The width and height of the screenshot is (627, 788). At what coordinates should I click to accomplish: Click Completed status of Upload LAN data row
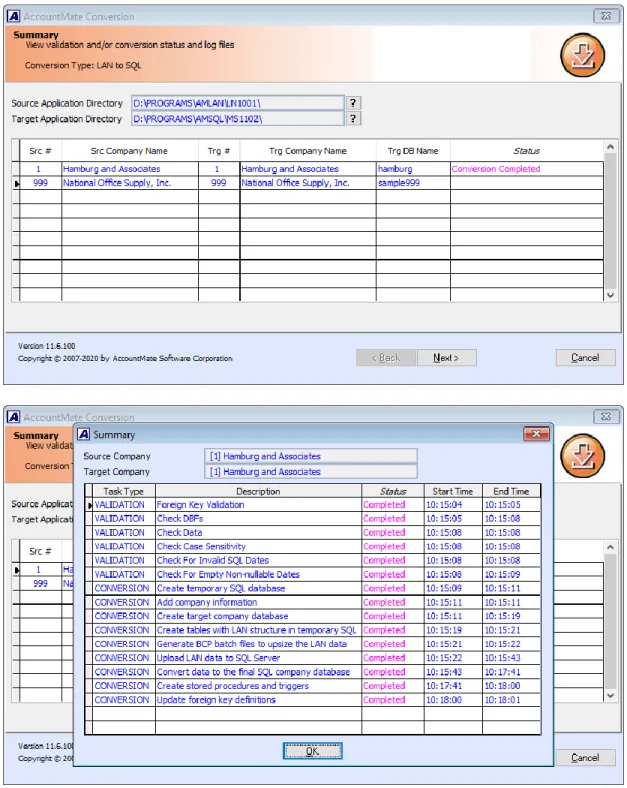click(x=393, y=658)
